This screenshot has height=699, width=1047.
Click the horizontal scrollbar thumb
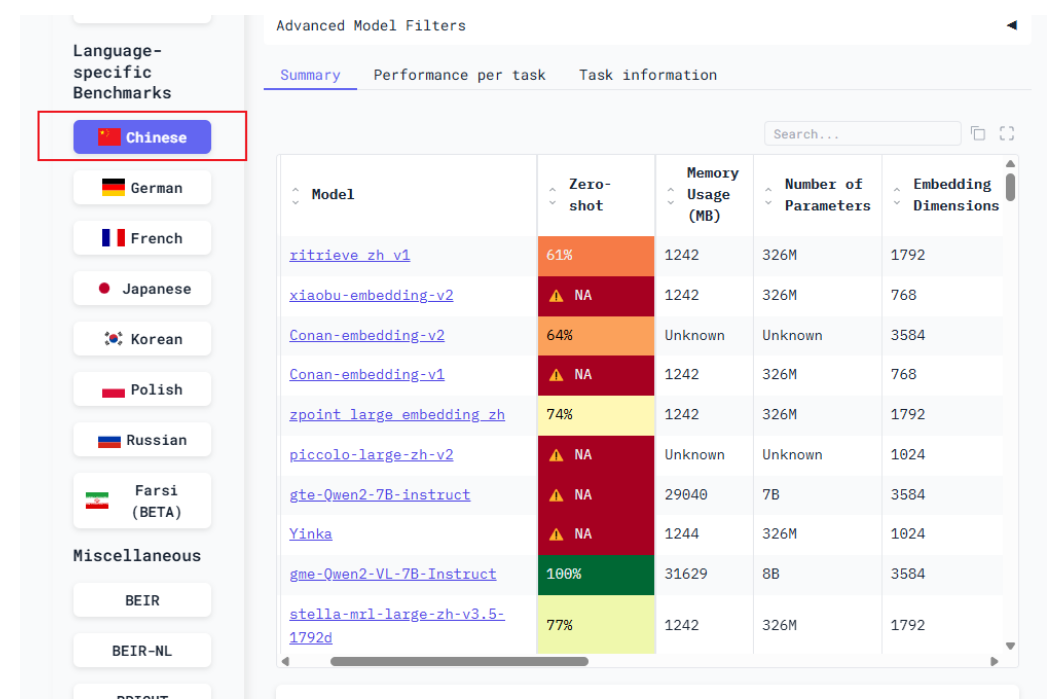coord(459,662)
